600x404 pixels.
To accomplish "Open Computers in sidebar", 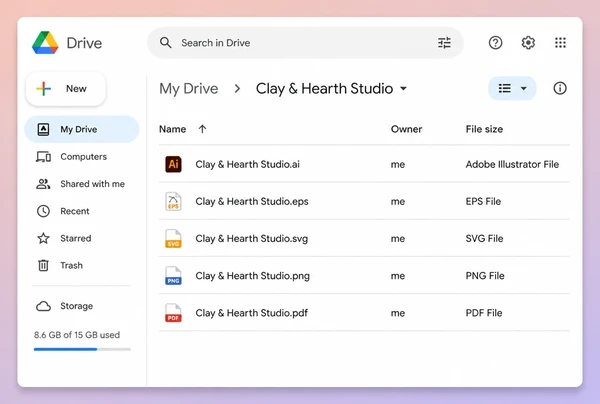I will click(x=82, y=156).
